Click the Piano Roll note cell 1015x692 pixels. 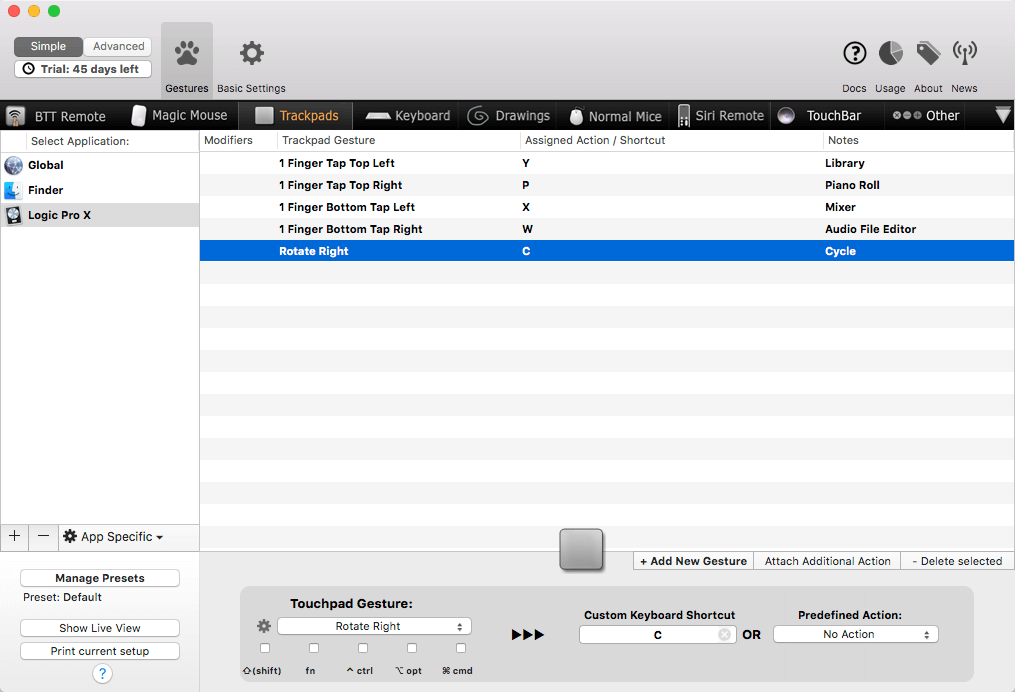tap(852, 185)
